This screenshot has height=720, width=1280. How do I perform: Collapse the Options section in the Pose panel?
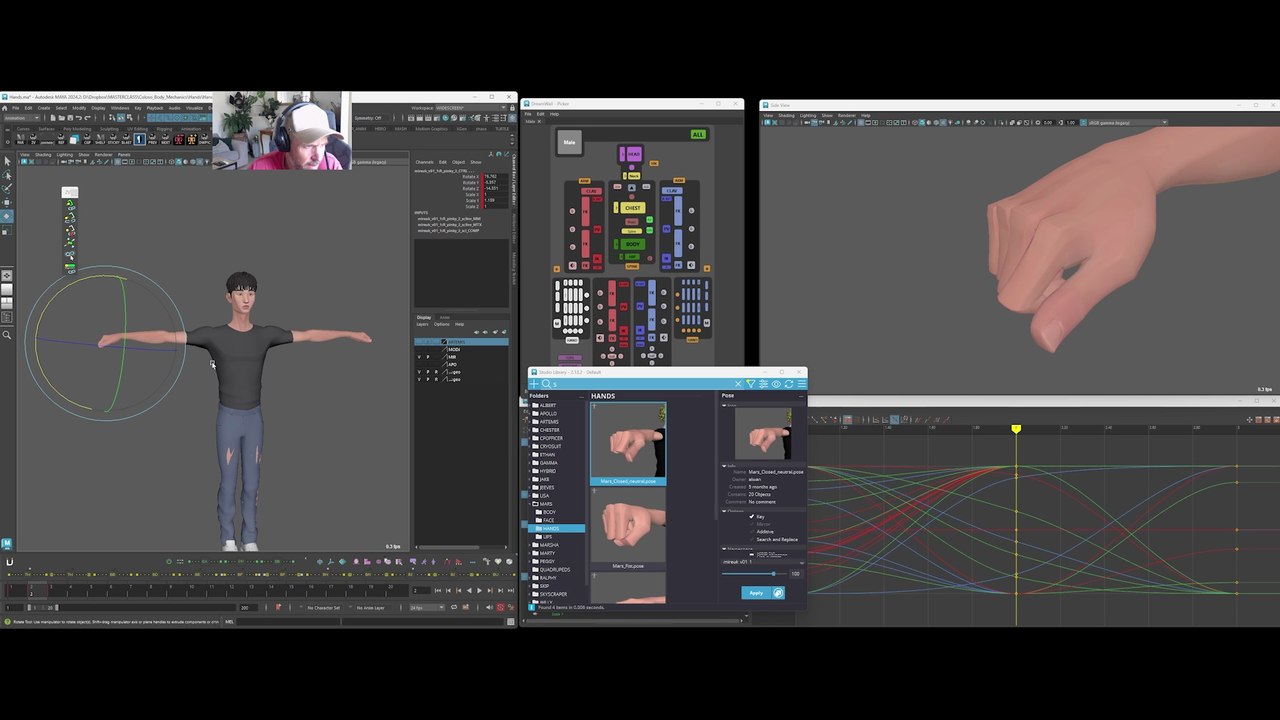point(724,511)
